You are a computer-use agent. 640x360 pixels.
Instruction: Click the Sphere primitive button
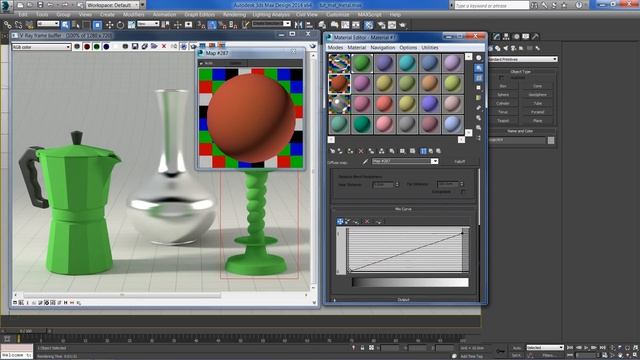503,95
